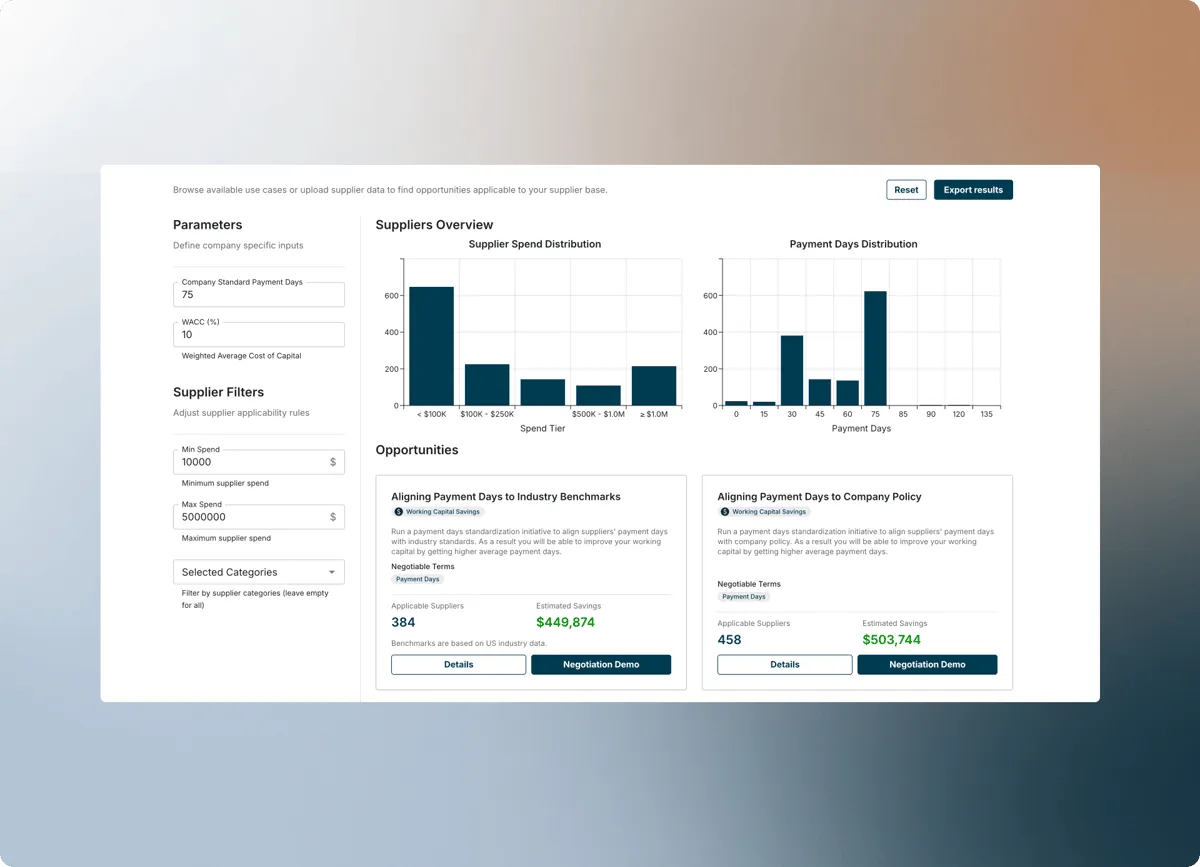Screen dimensions: 1200x867
Task: Click 'Aligning Payment Days to Industry Benchmarks' title
Action: point(506,496)
